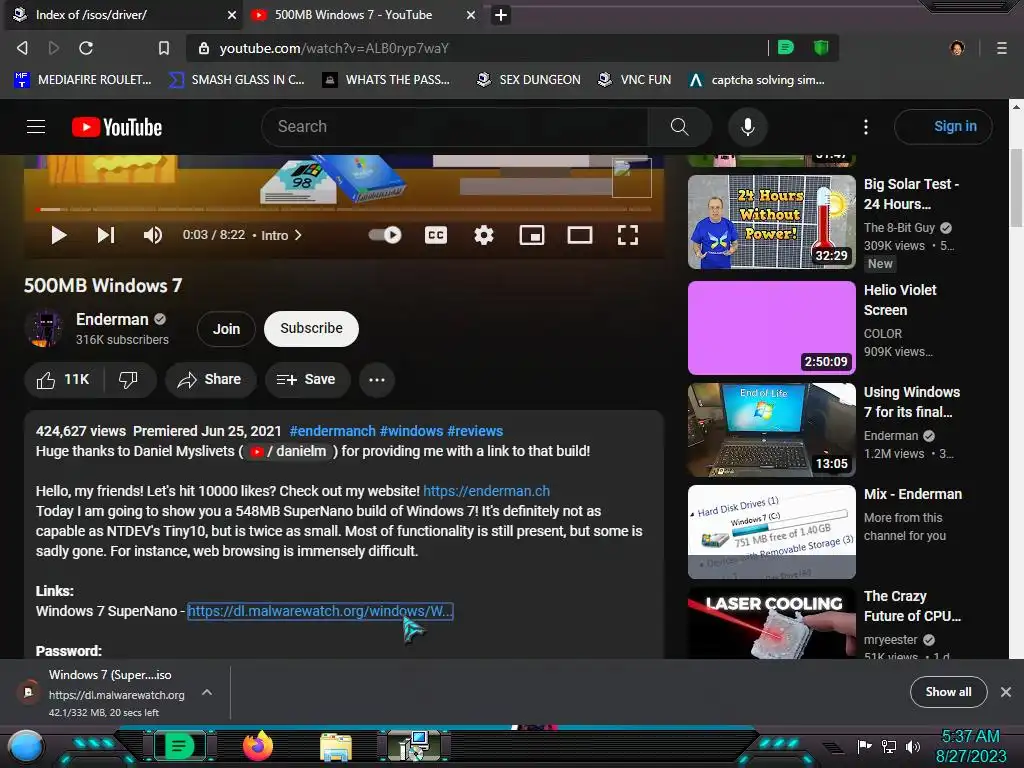Open the Big Solar Test video thumbnail
Screen dimensions: 1024x768
(x=771, y=221)
